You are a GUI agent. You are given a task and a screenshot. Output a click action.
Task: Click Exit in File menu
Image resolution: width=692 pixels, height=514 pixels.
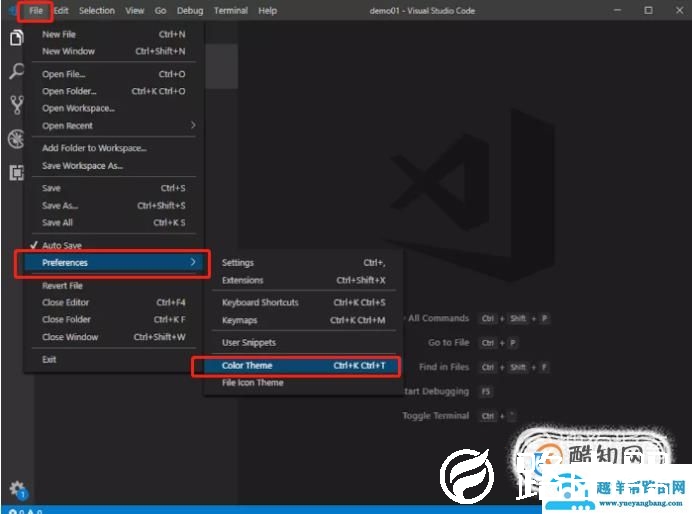[114, 360]
